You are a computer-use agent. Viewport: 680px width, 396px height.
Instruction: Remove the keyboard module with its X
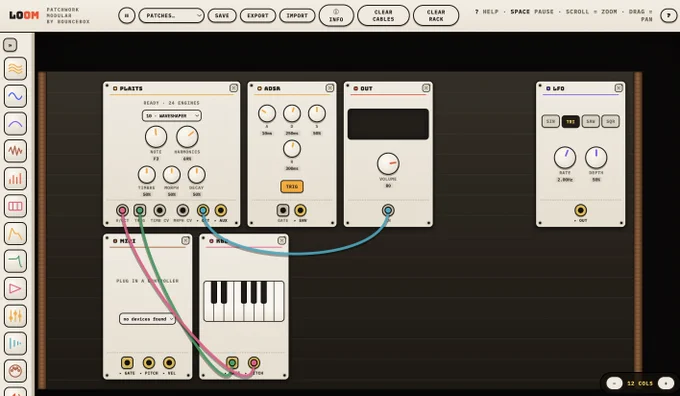coord(281,240)
